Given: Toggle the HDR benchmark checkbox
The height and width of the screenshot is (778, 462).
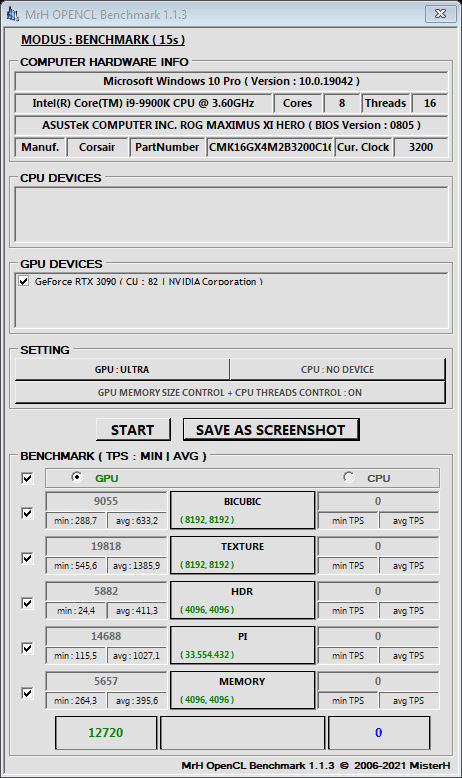Looking at the screenshot, I should (27, 603).
